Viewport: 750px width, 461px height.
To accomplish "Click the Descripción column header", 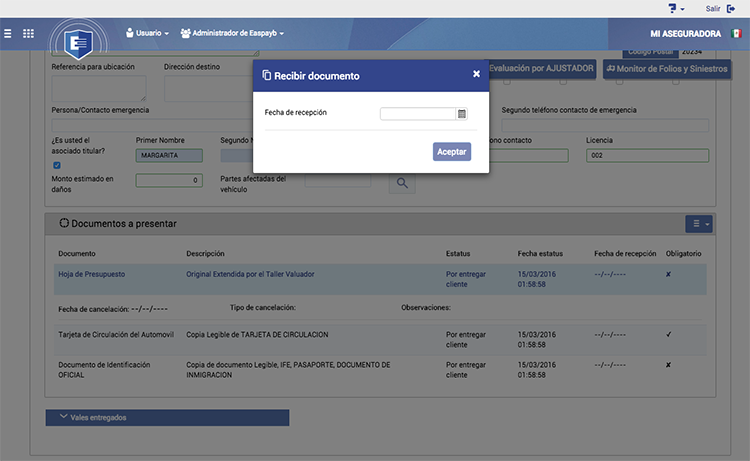I will [x=205, y=253].
